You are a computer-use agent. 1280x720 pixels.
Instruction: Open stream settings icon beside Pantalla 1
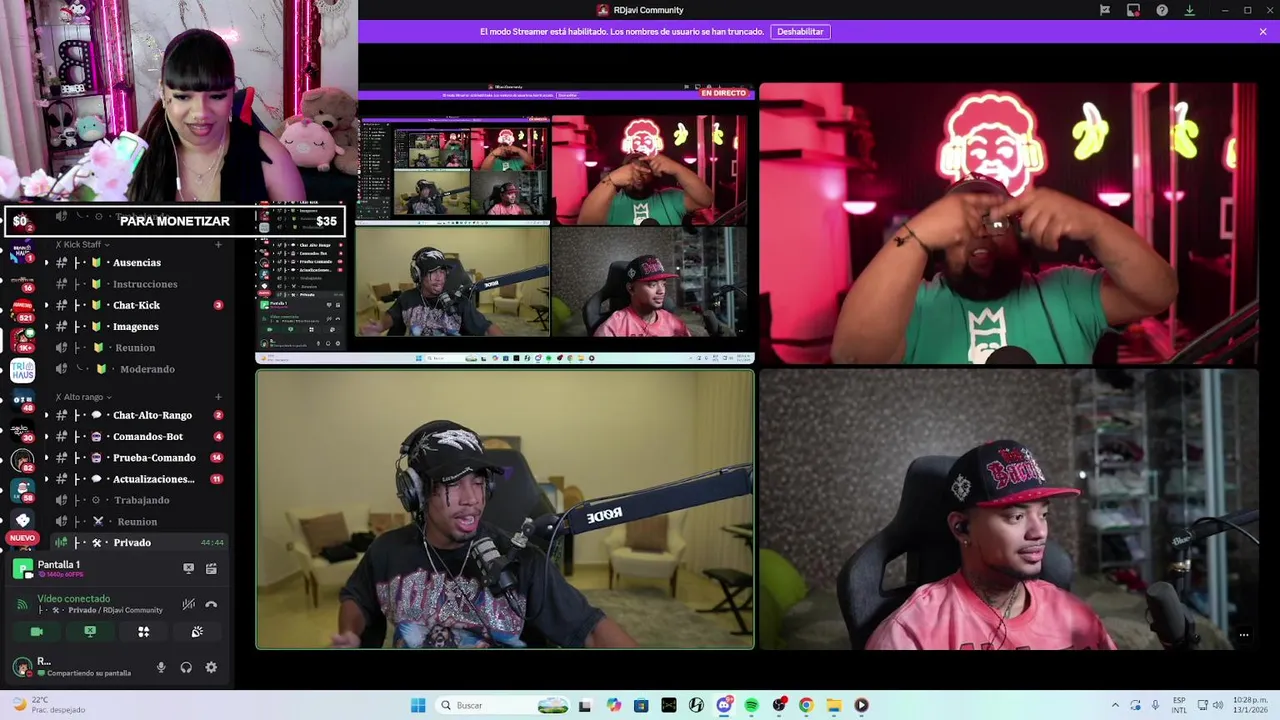211,568
